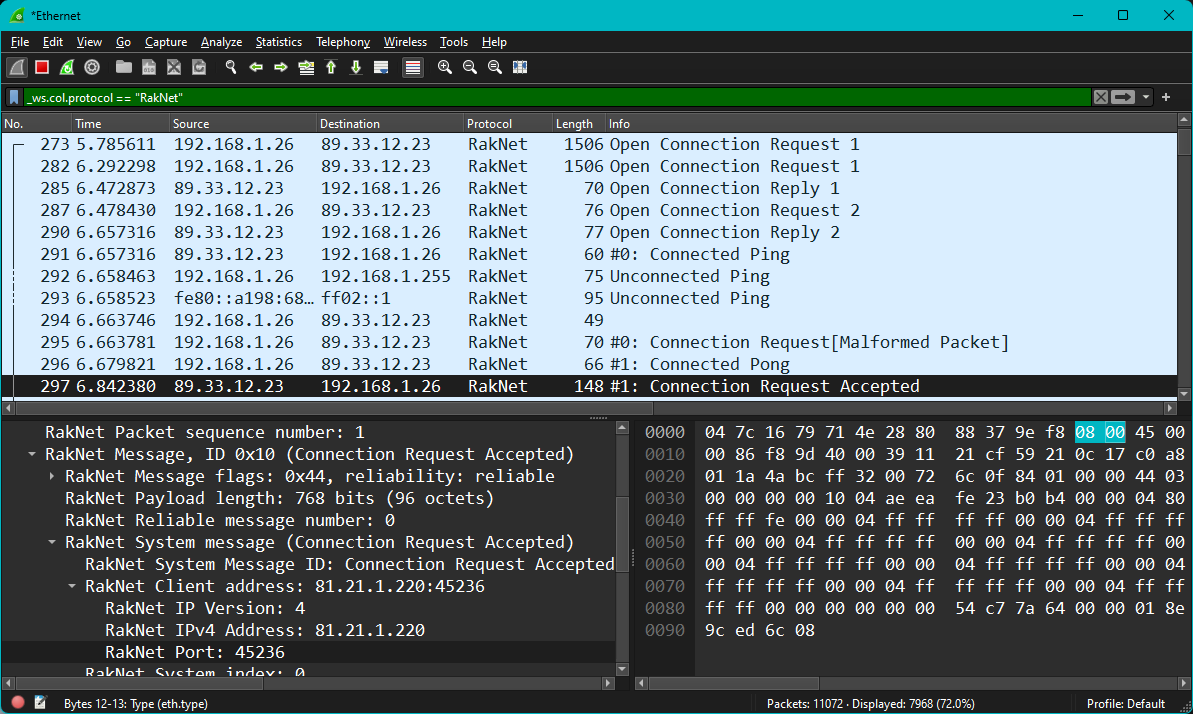Go to the last packet with down arrow icon
This screenshot has width=1193, height=714.
[356, 67]
